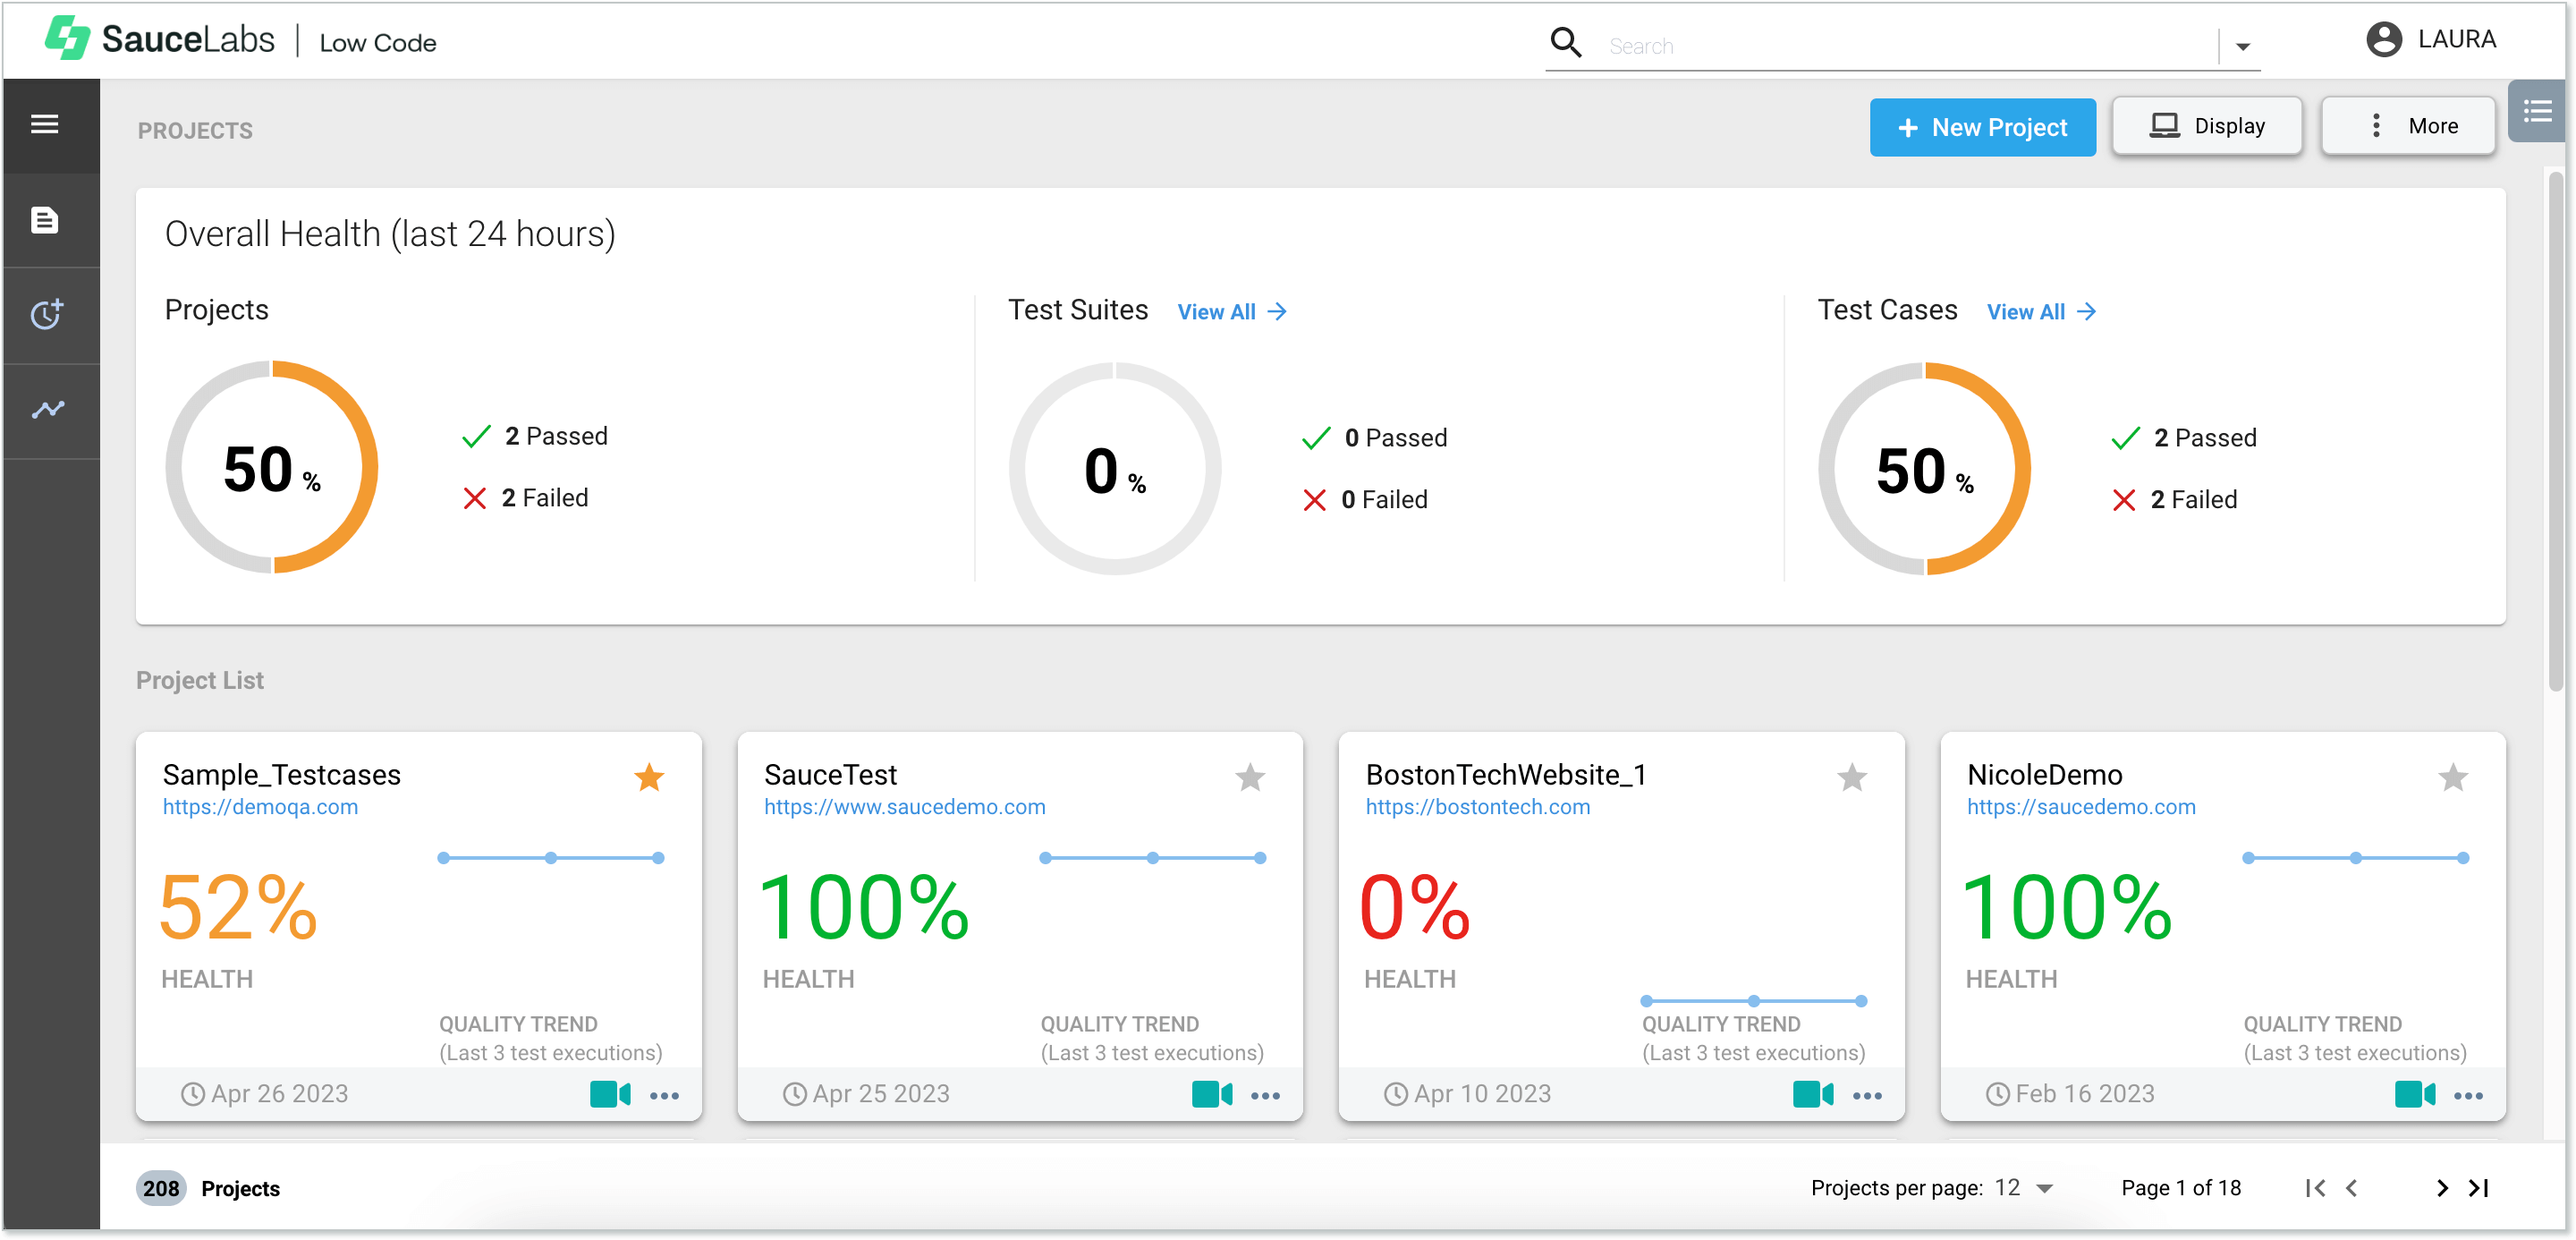The width and height of the screenshot is (2576, 1240).
Task: Open three-dot menu on Sample_Testcases card
Action: click(664, 1096)
